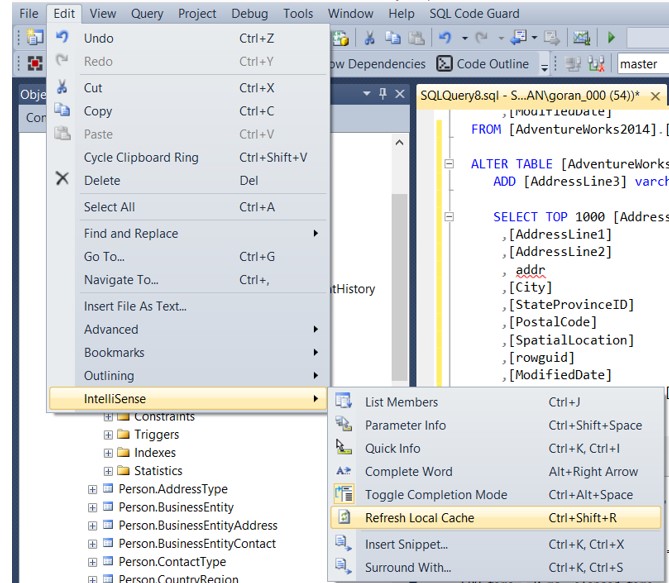Image resolution: width=669 pixels, height=583 pixels.
Task: Expand the Indexes folder node
Action: [108, 453]
